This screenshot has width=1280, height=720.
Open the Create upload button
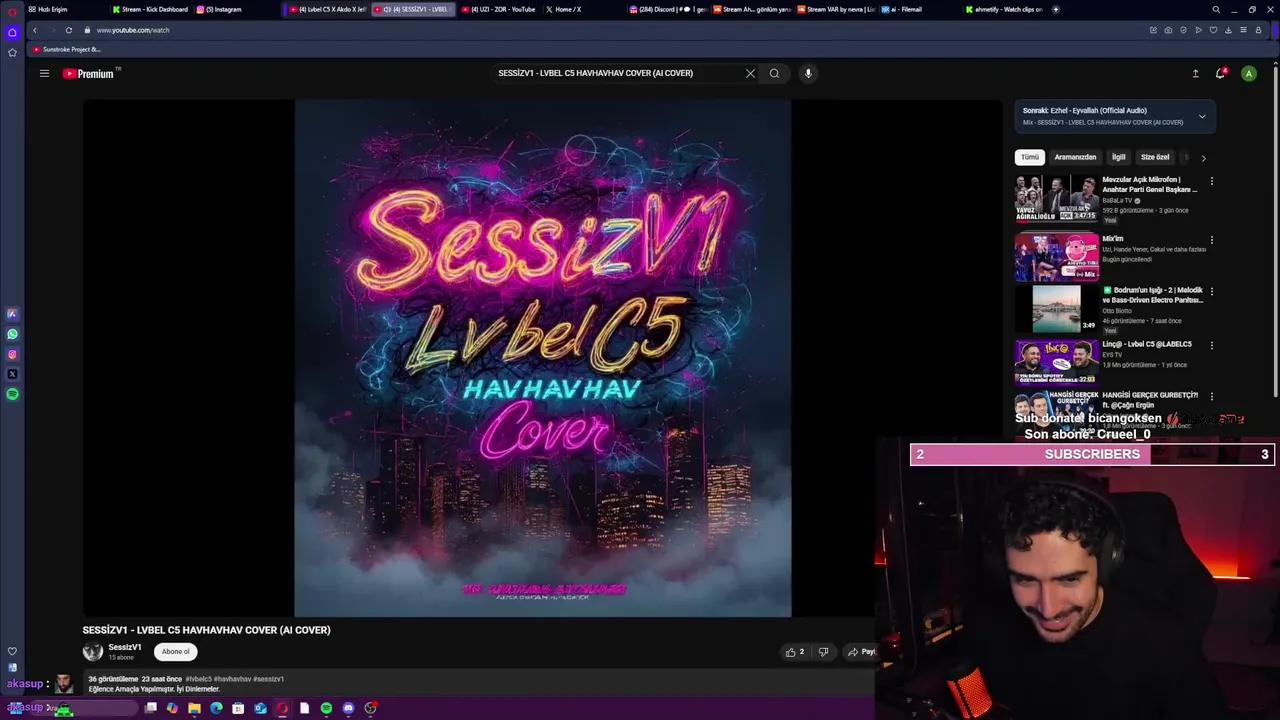tap(1195, 73)
